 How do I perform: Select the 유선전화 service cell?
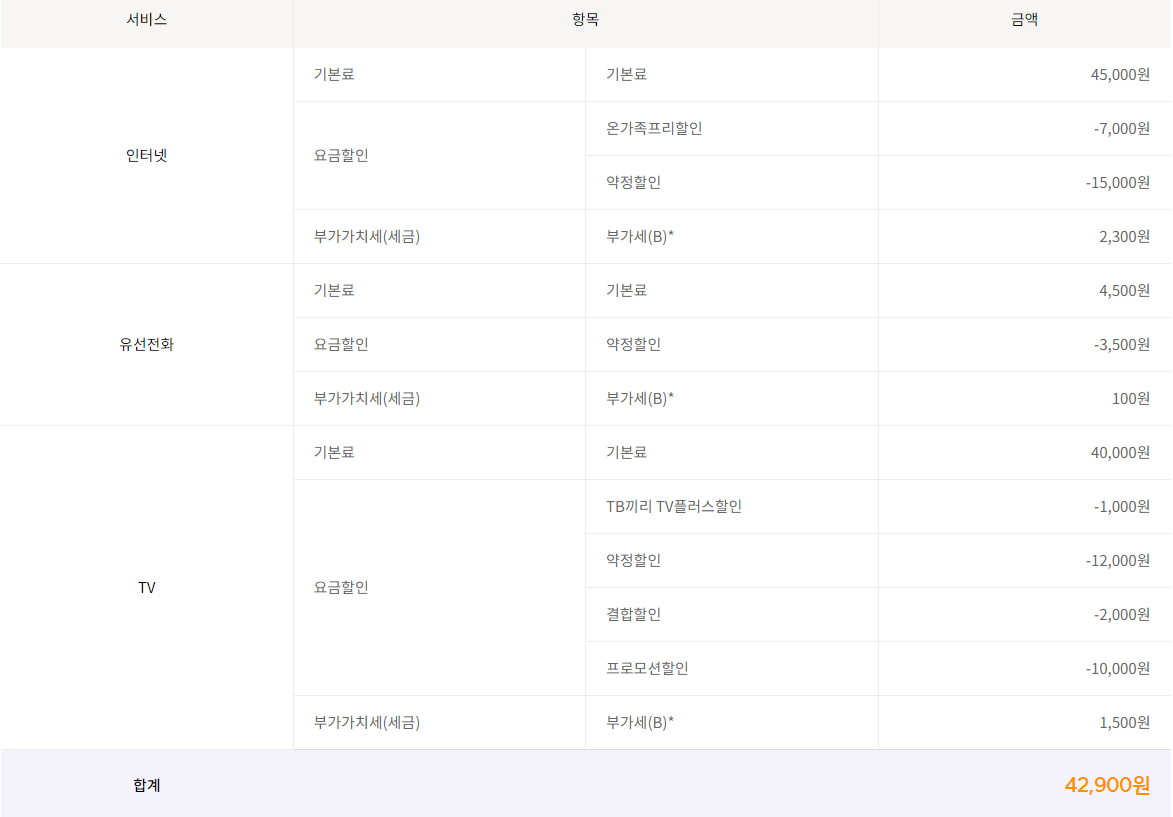(146, 345)
